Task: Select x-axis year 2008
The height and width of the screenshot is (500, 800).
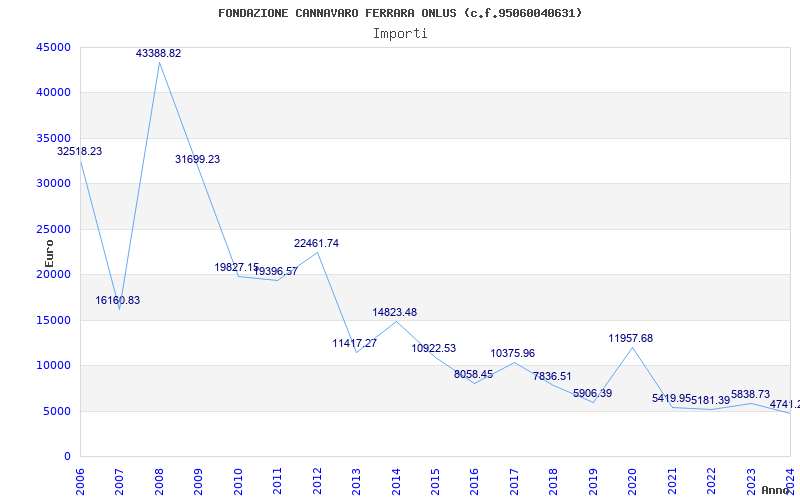Action: point(159,482)
